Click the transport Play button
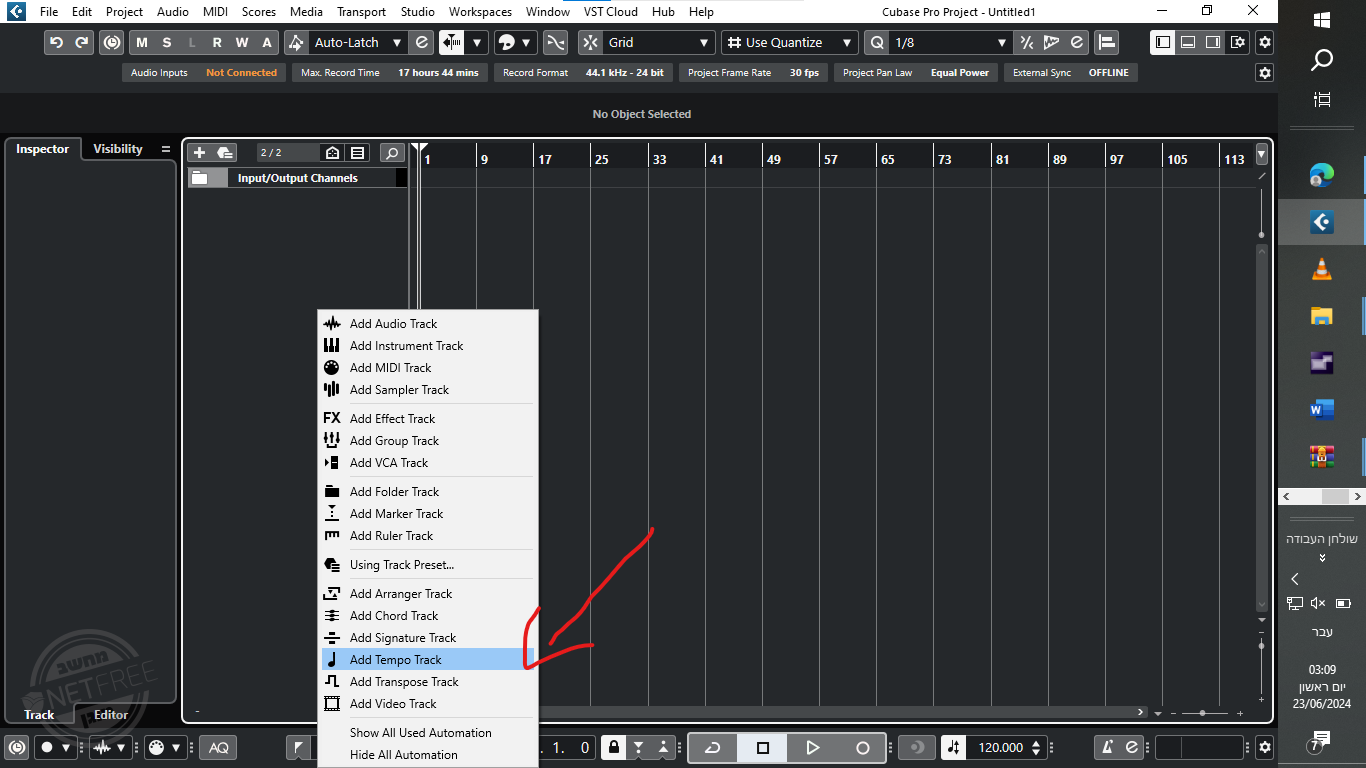This screenshot has height=768, width=1366. 813,747
